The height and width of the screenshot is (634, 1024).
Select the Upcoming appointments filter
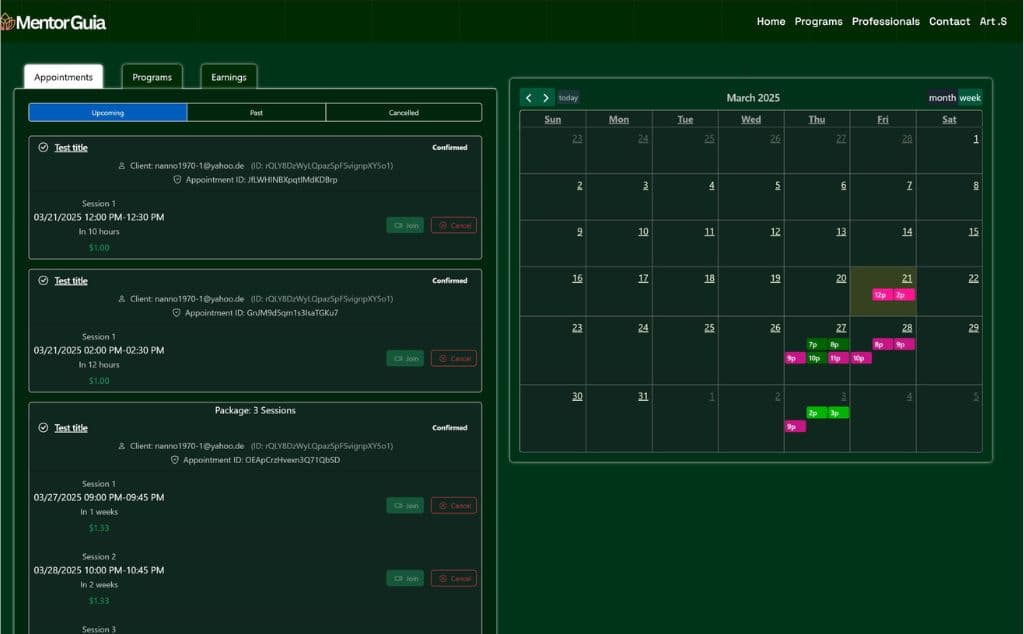[108, 112]
